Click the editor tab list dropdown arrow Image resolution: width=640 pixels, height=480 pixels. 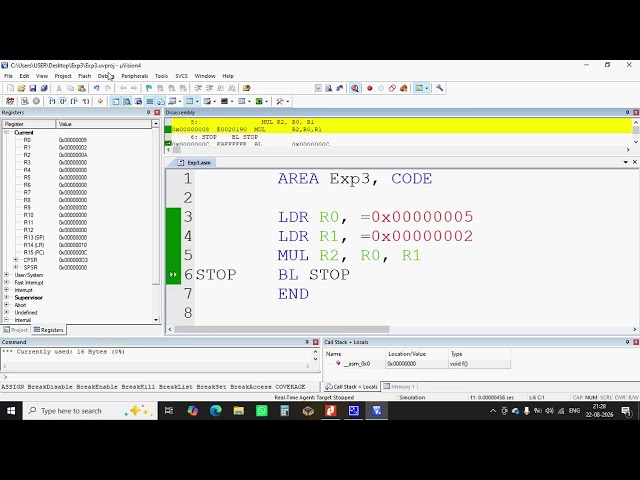pos(626,162)
